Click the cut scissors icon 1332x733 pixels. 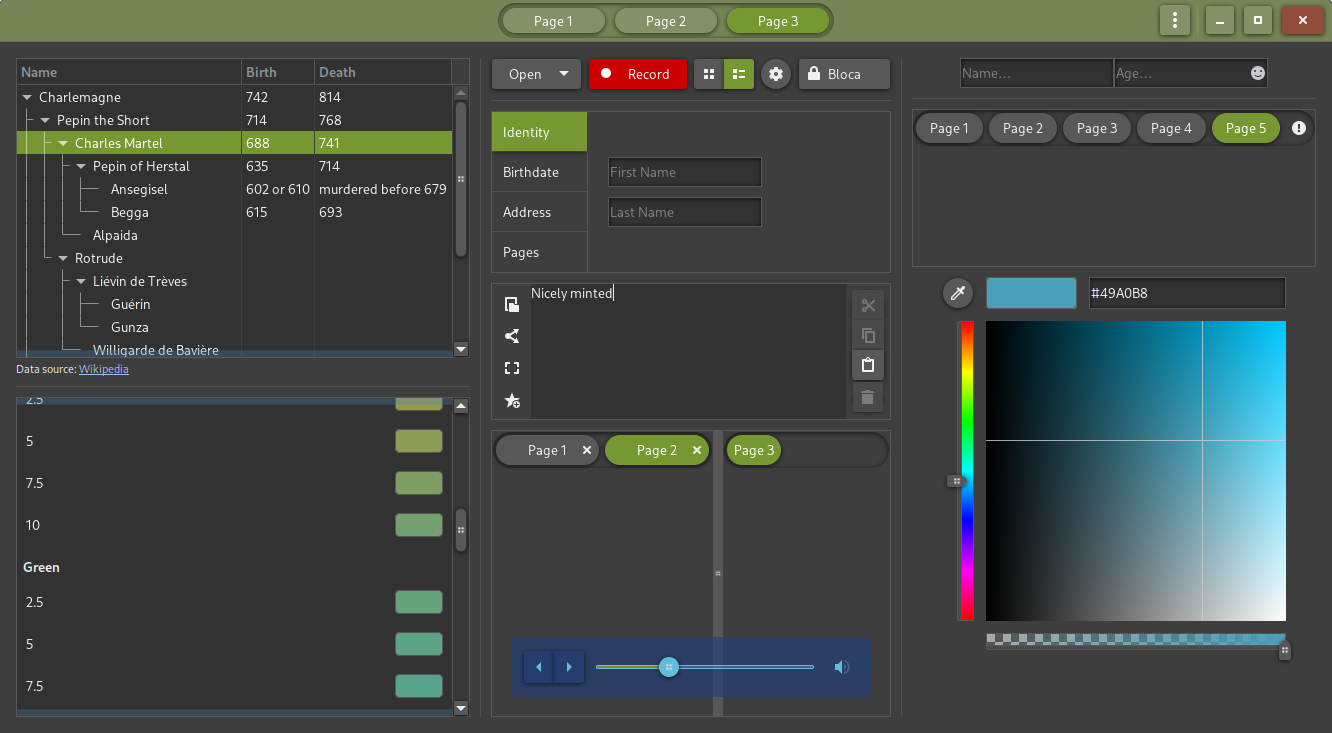click(x=868, y=305)
